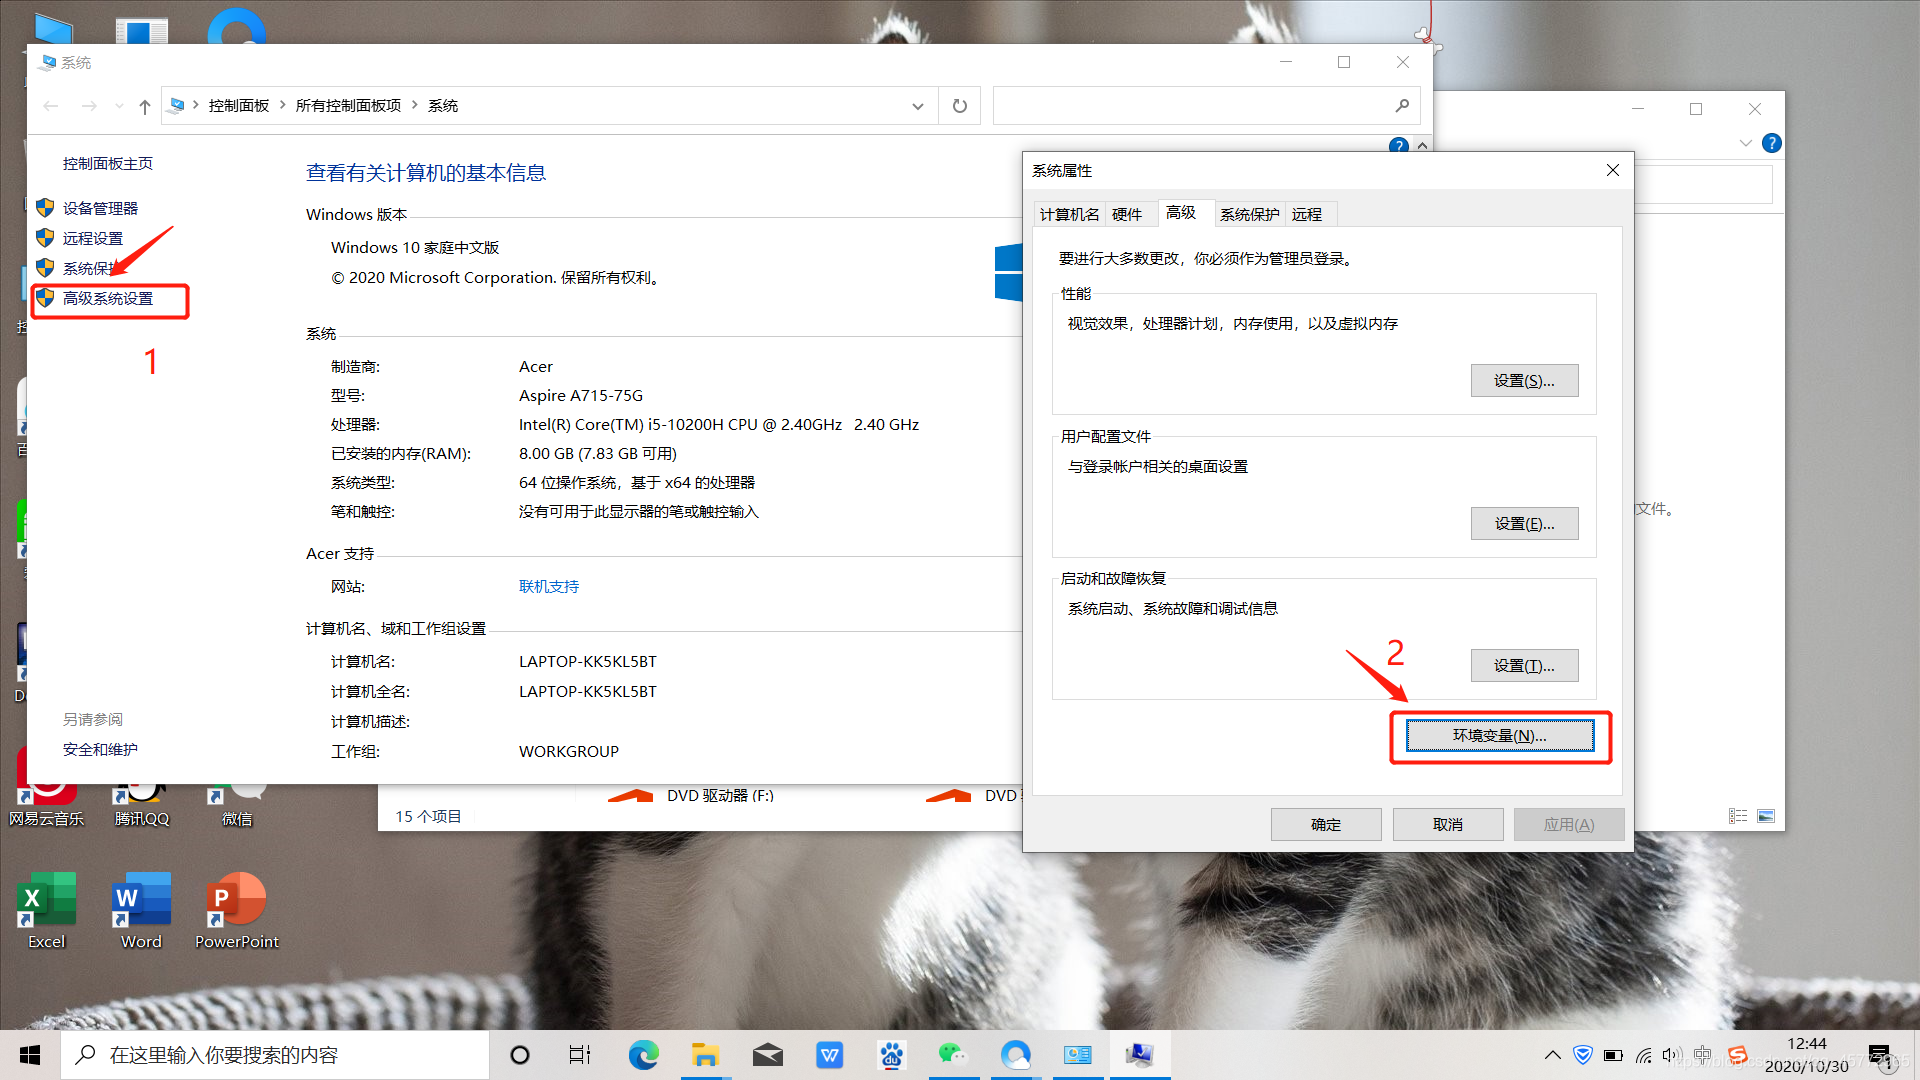Open Task View on taskbar
Screen dimensions: 1920x1080
[x=580, y=1055]
